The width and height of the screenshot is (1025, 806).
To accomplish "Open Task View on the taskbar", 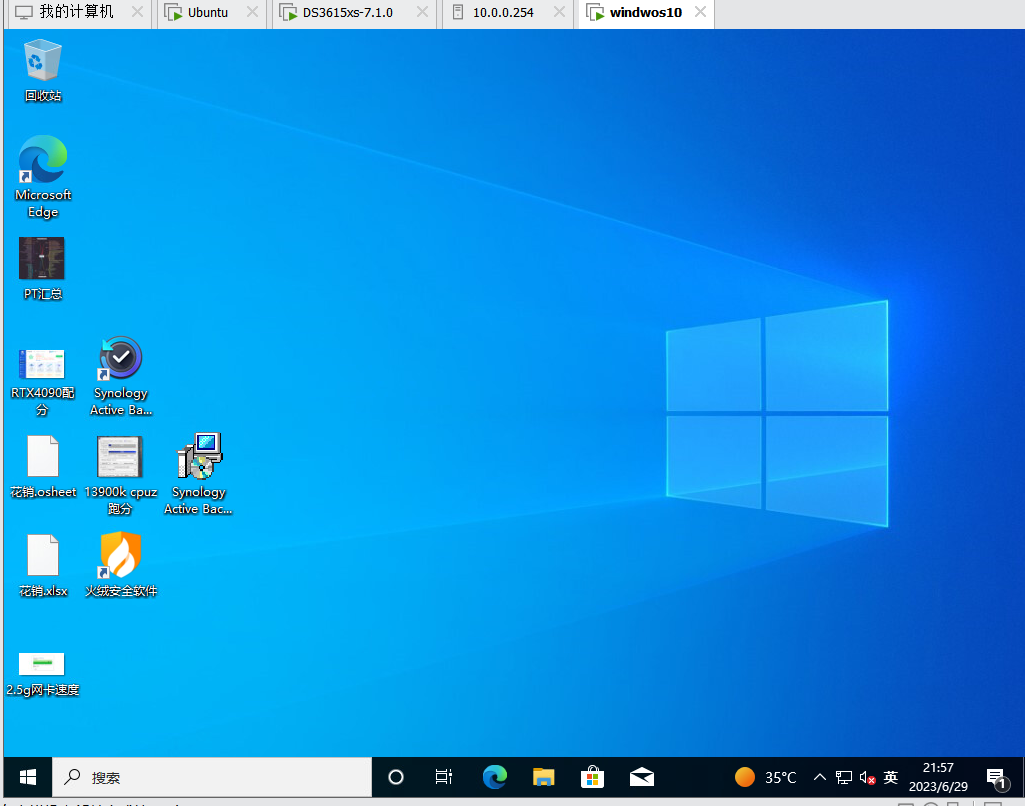I will pos(444,777).
